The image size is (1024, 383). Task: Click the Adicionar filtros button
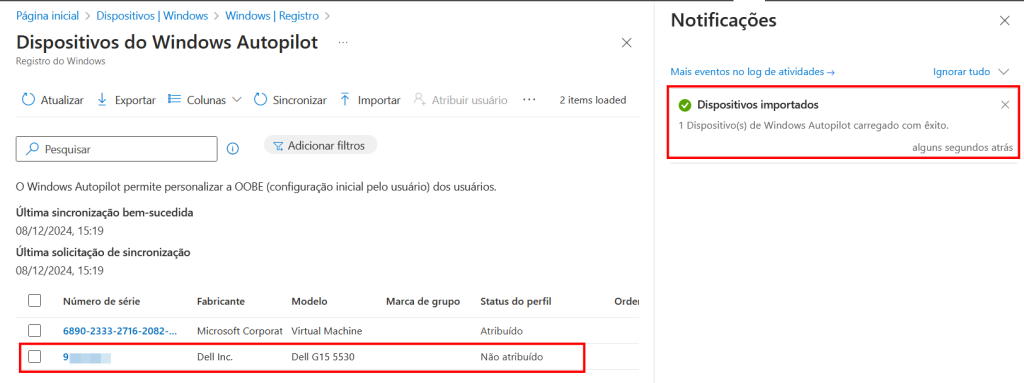tap(320, 145)
